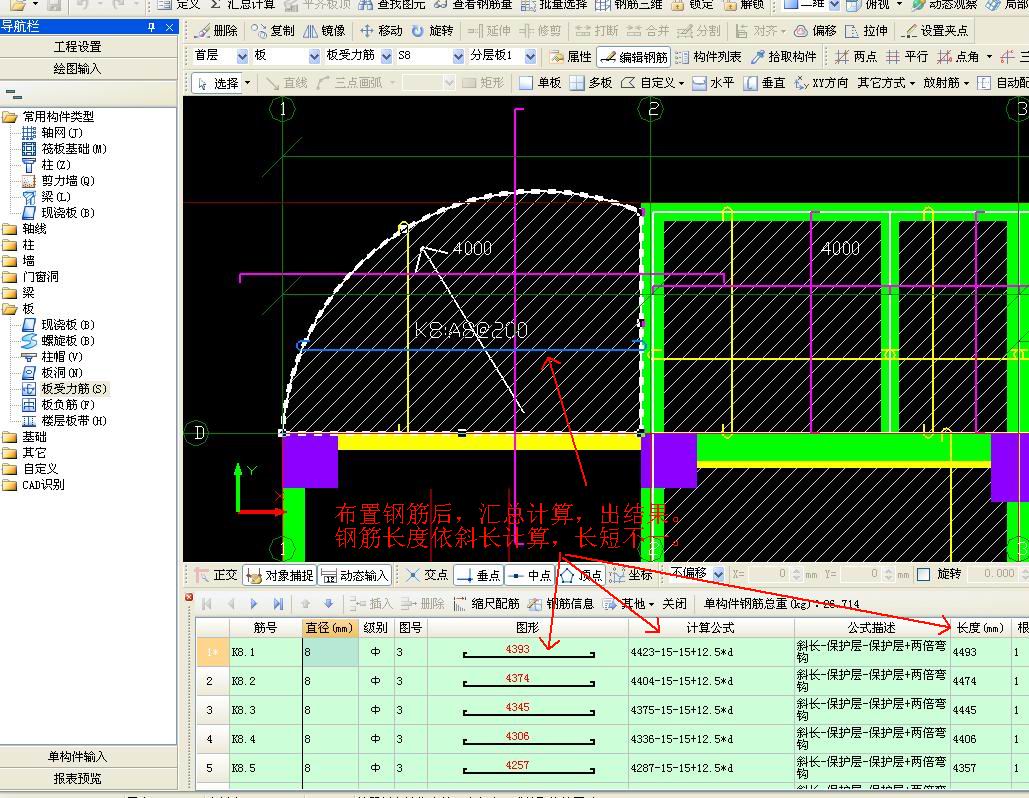Open the 选择 tool dropdown arrow
Viewport: 1029px width, 798px height.
[x=247, y=83]
